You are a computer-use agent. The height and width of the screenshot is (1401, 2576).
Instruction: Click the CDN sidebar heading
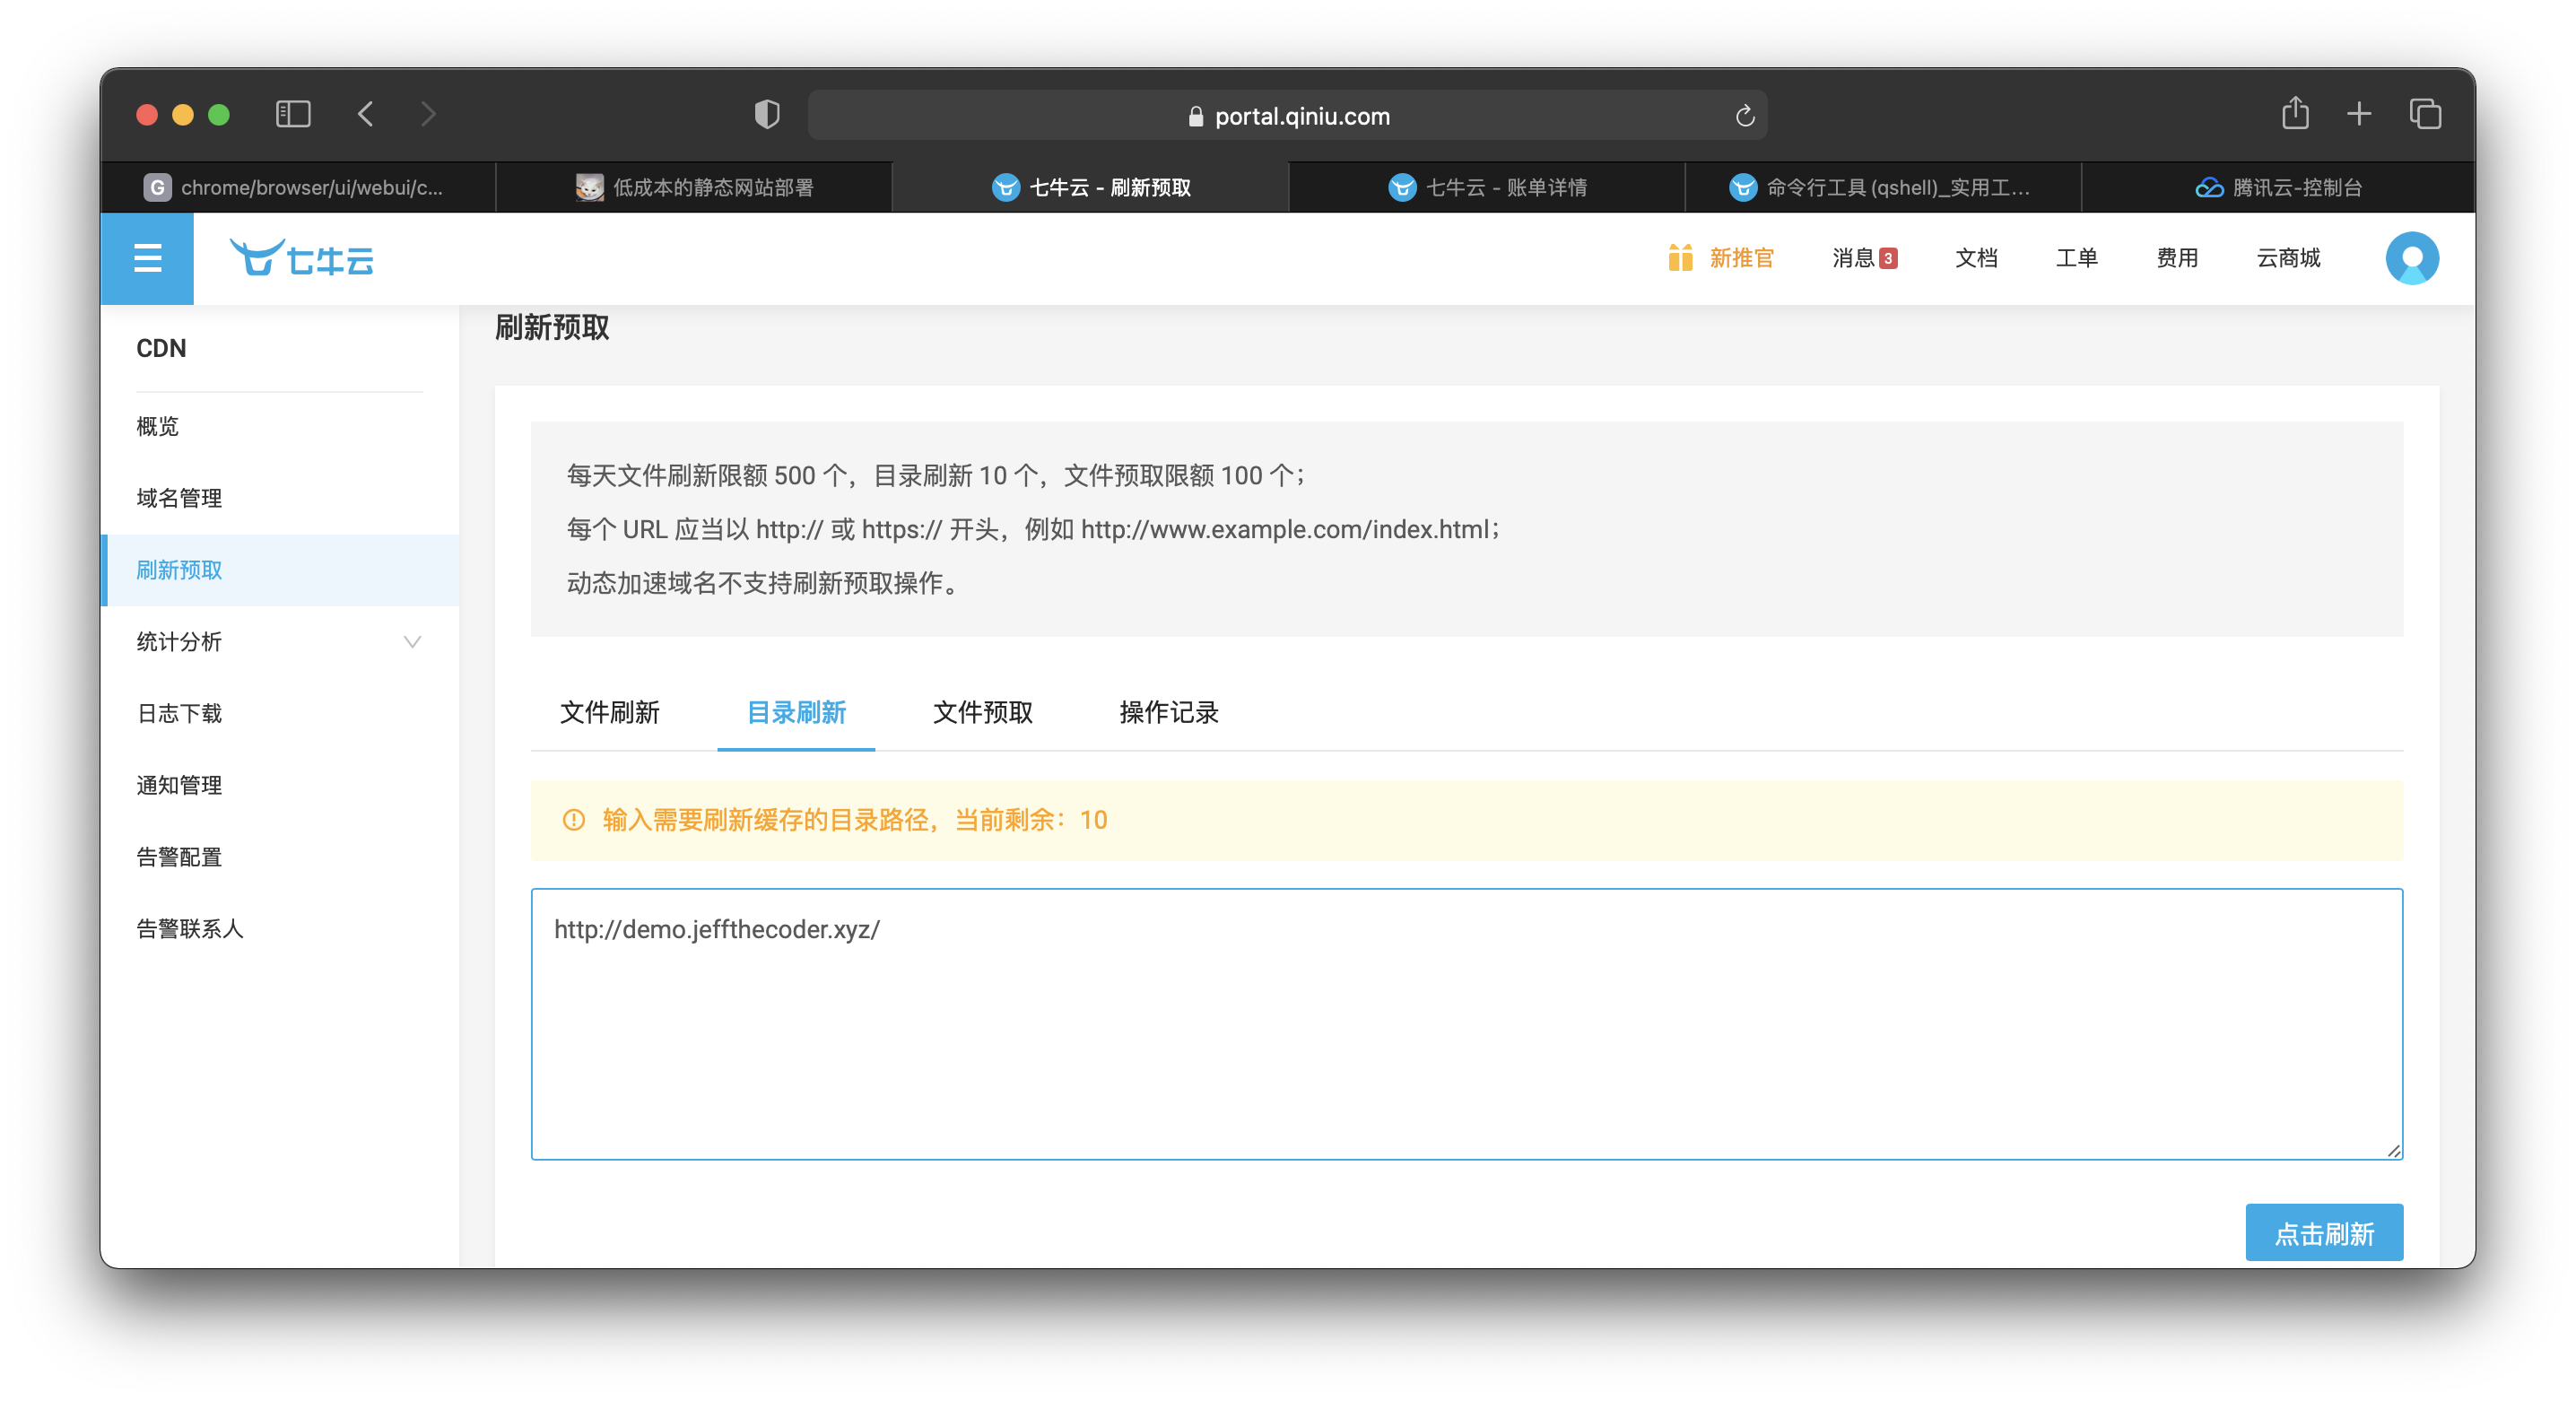click(161, 348)
